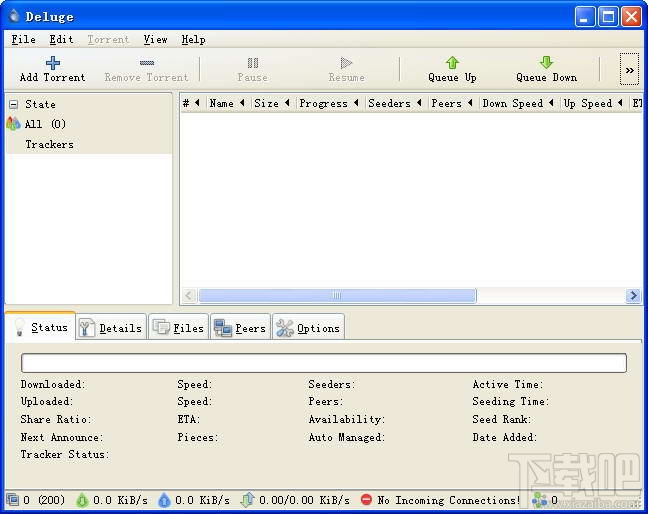
Task: Click the protocol traffic icon in the status bar
Action: (x=248, y=500)
